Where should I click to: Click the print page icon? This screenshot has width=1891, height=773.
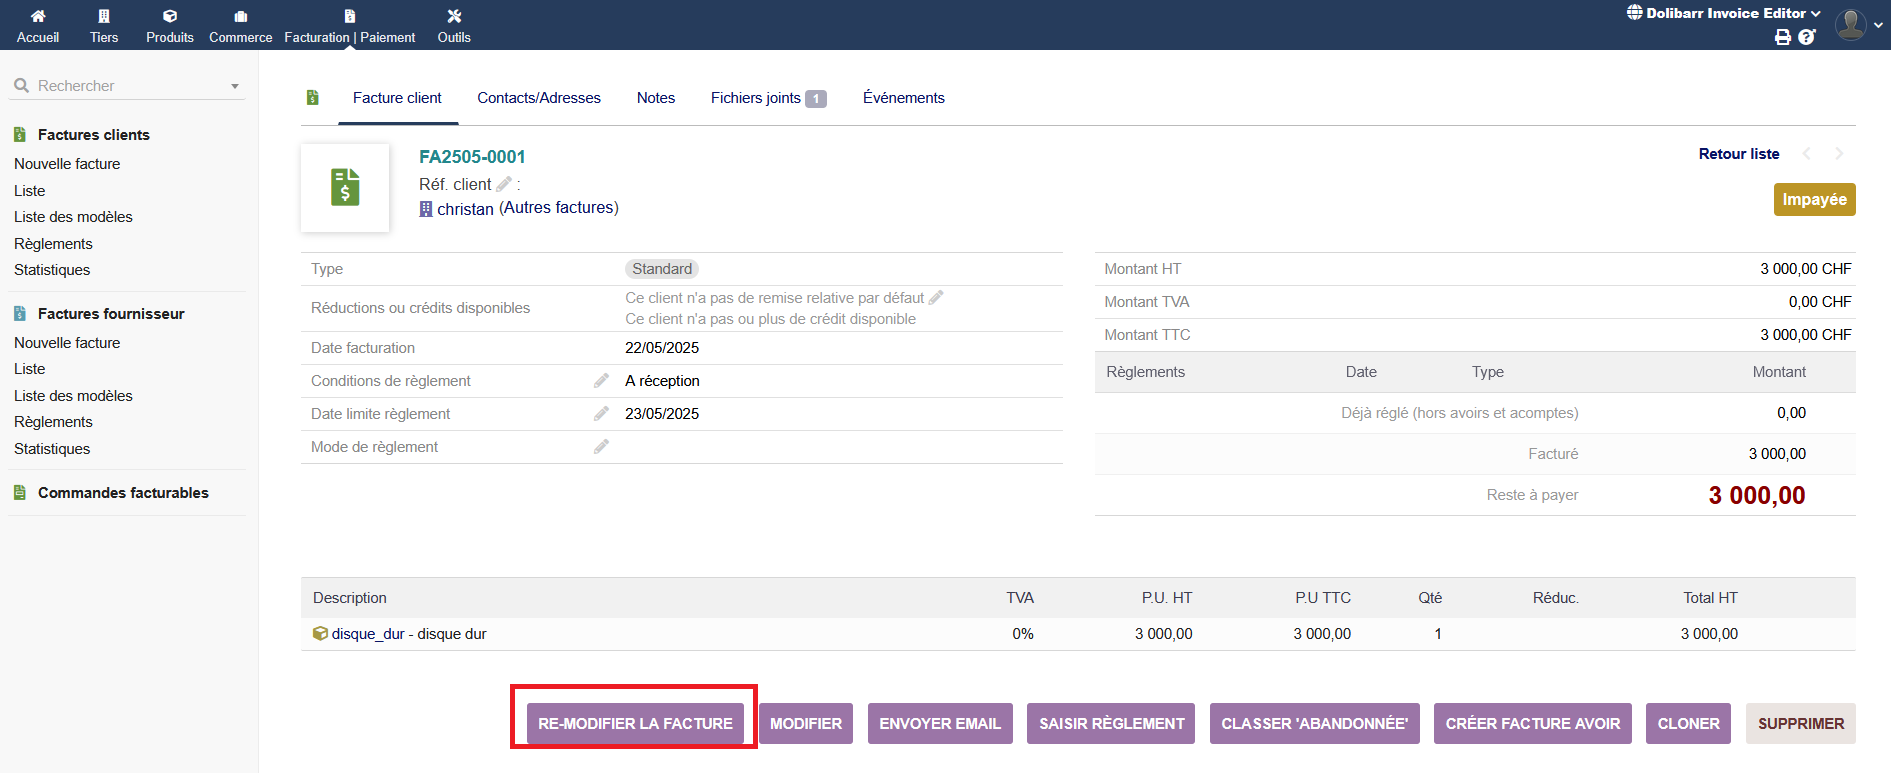[1782, 37]
